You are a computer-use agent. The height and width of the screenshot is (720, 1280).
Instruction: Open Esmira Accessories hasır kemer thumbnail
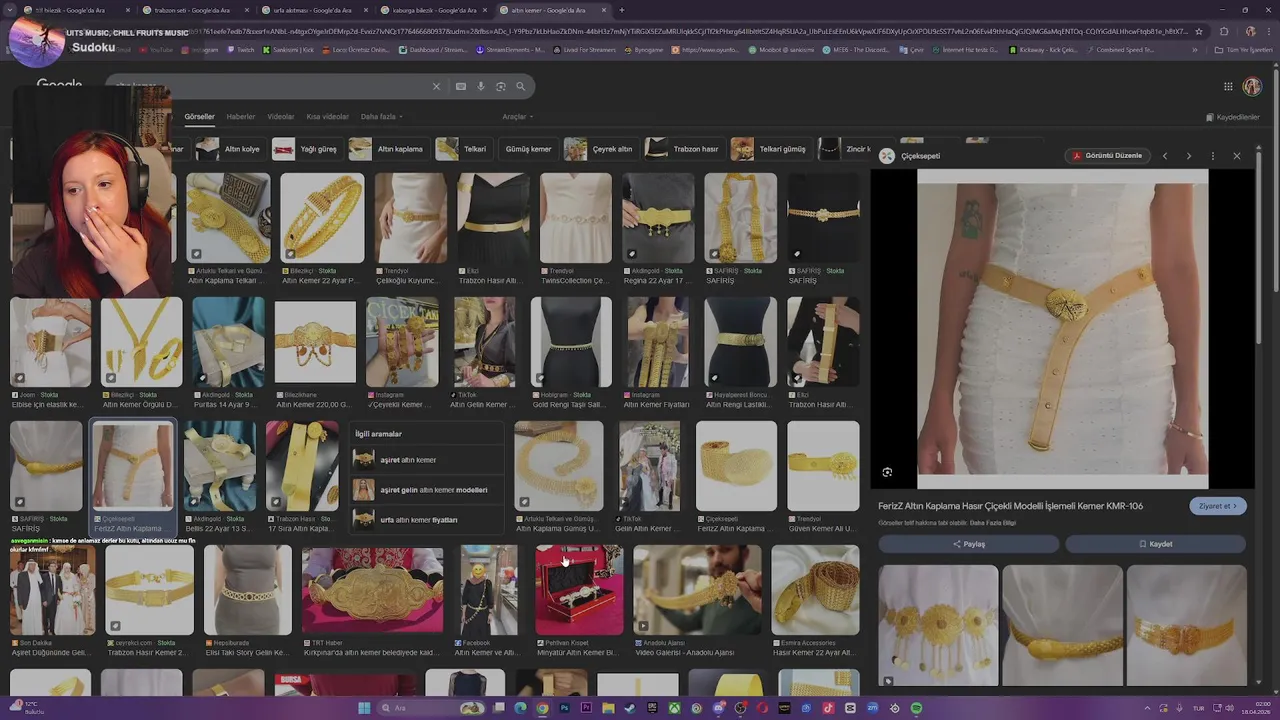[x=815, y=590]
